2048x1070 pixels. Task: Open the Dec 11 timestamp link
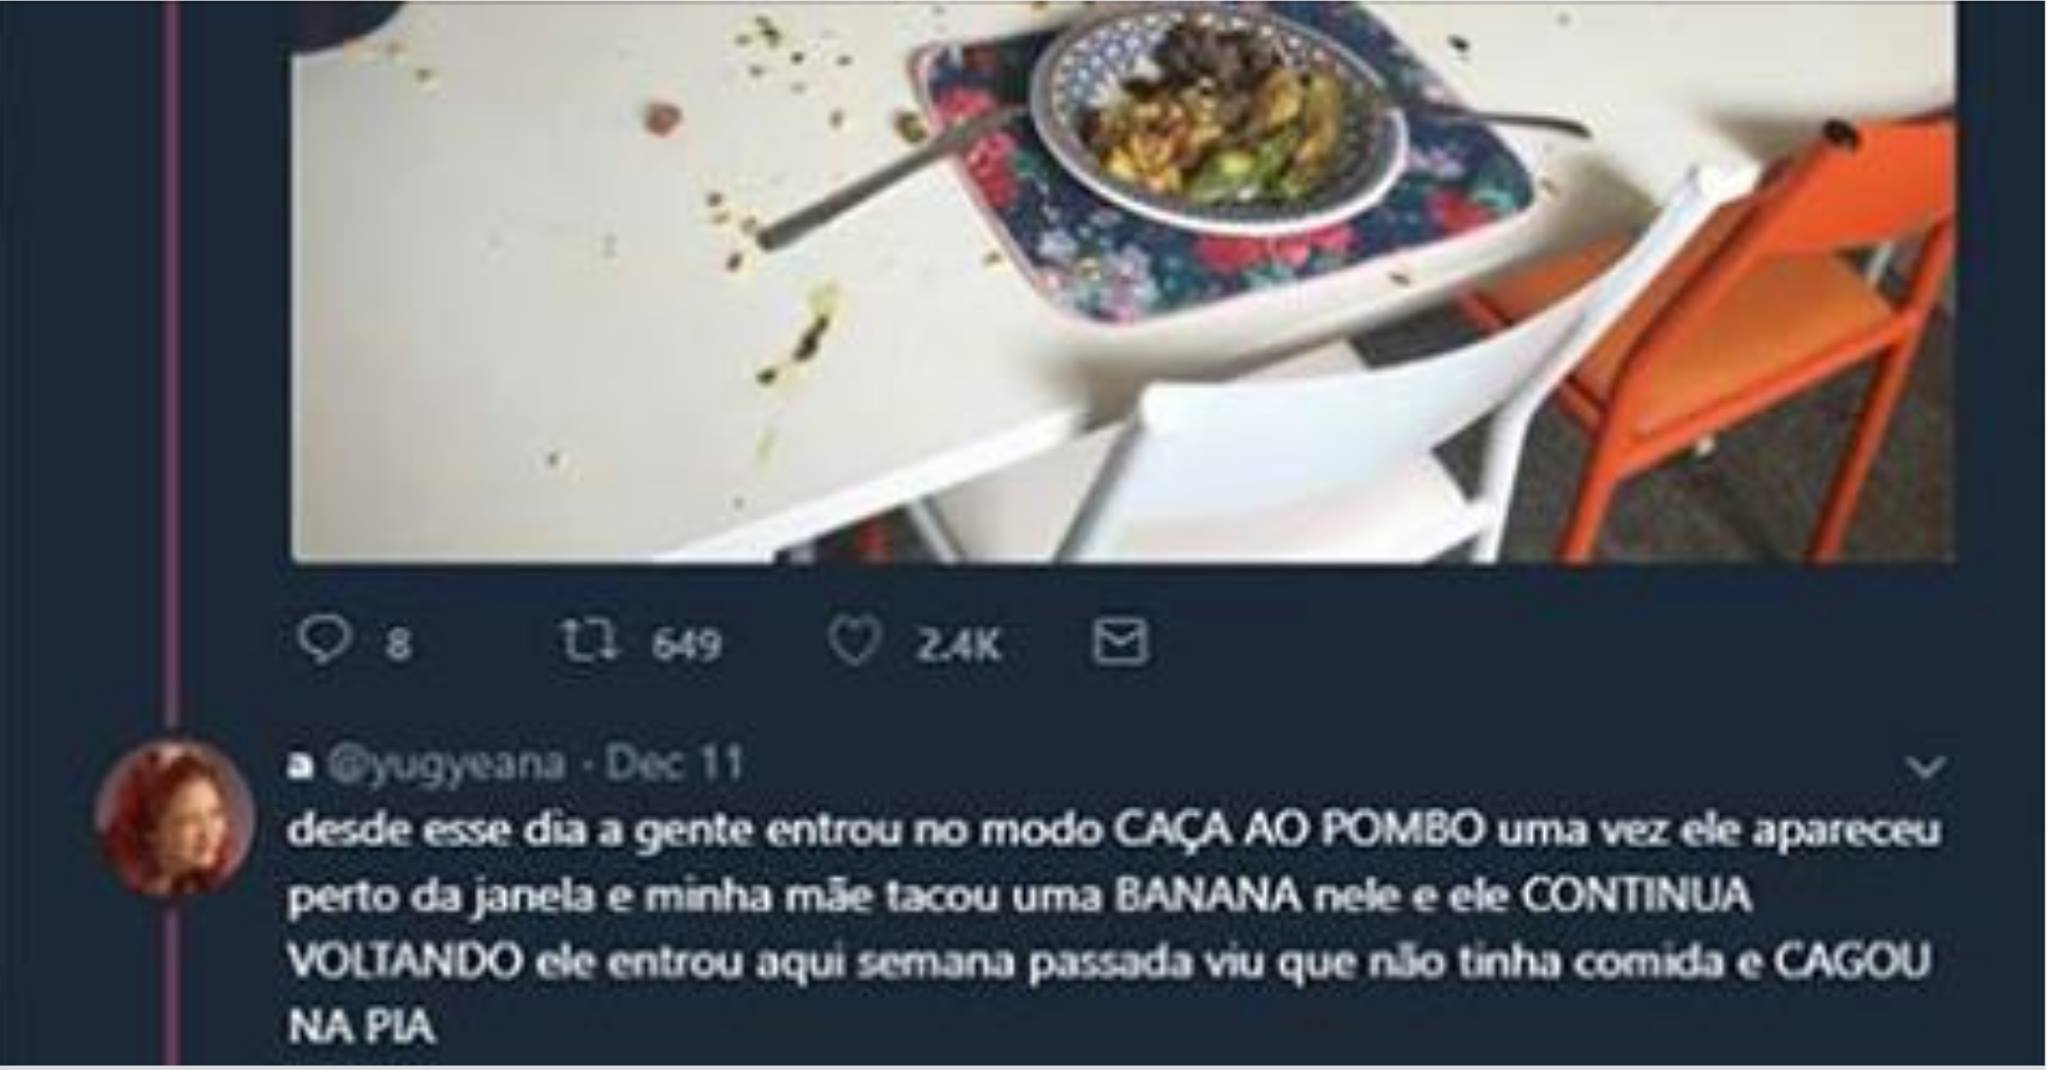(674, 764)
